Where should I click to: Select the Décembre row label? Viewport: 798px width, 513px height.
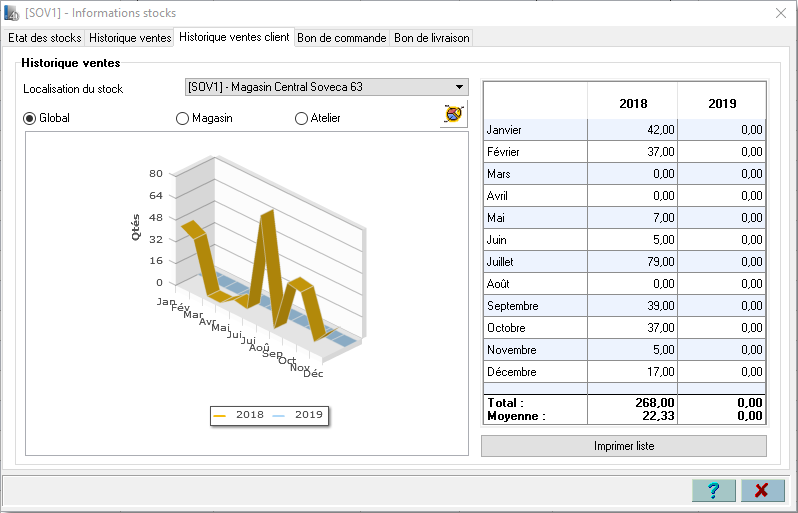tap(511, 372)
